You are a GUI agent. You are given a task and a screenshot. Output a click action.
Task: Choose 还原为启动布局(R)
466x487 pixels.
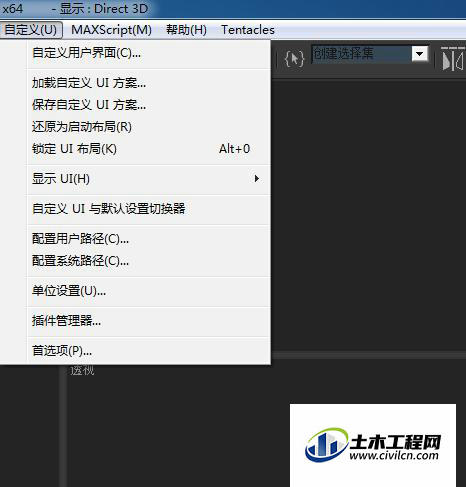149,127
